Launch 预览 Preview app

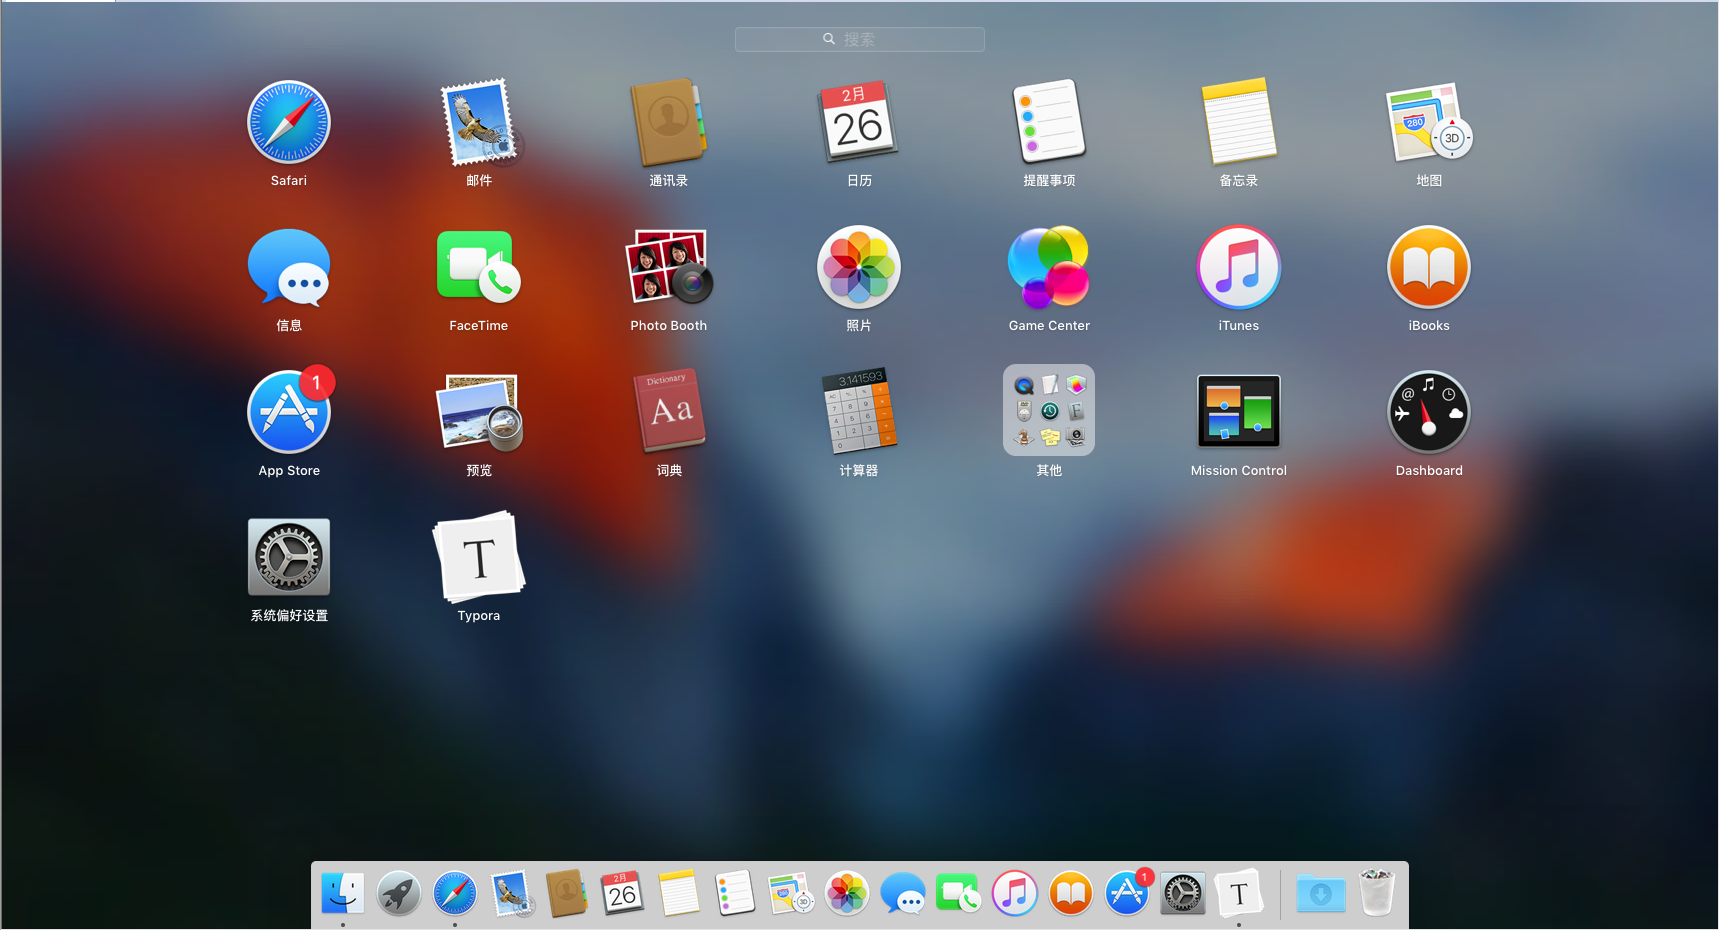pos(479,411)
